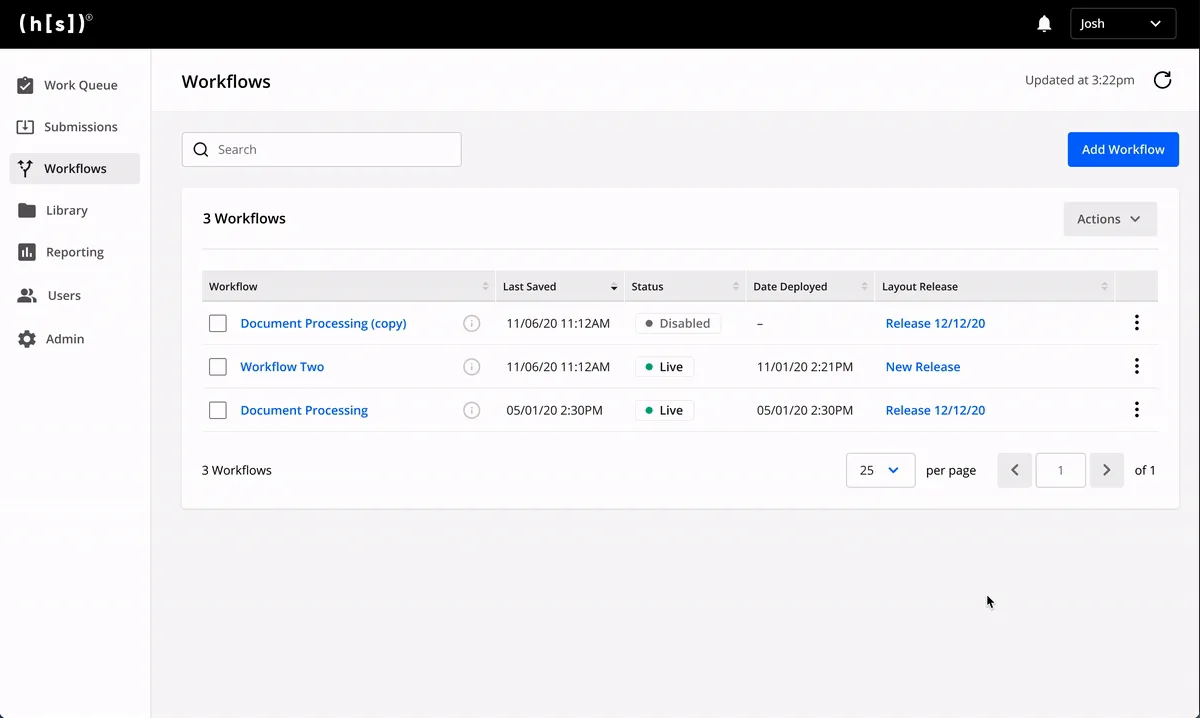Image resolution: width=1200 pixels, height=718 pixels.
Task: Open kebab menu for Document Processing (copy)
Action: [x=1136, y=323]
